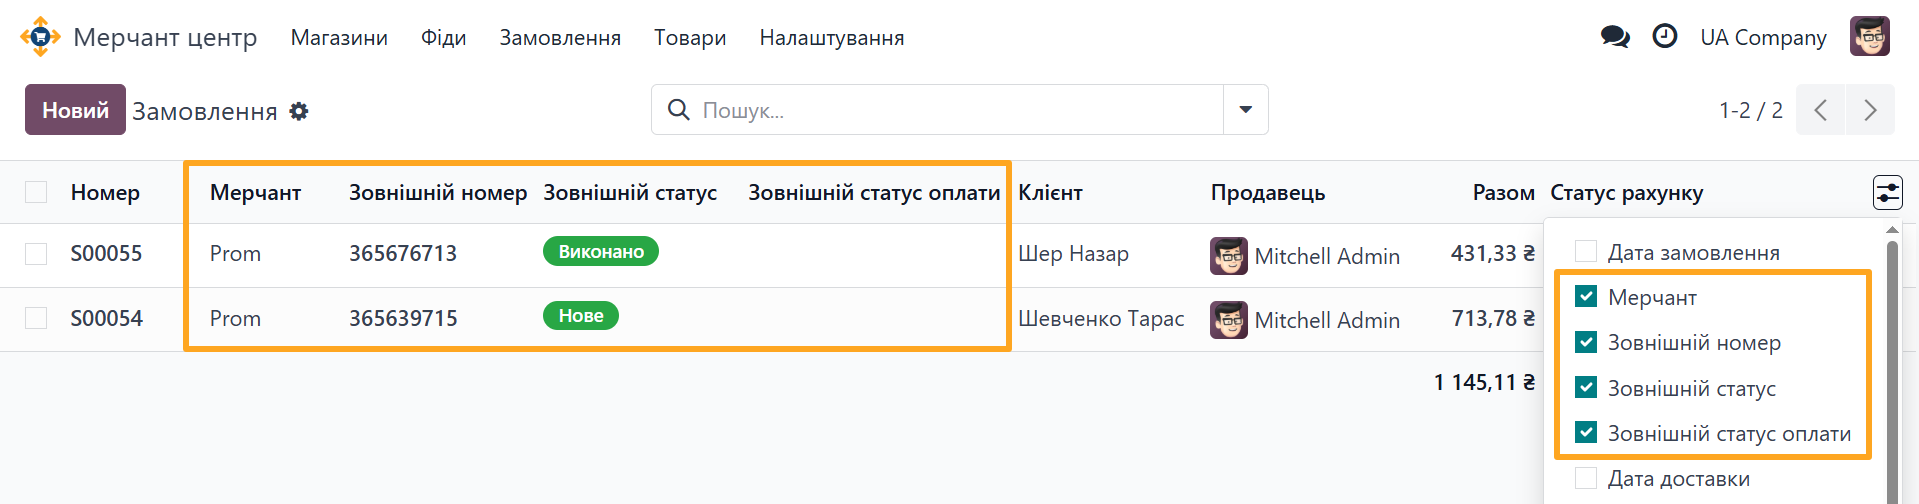Enable the Дата замовлення column checkbox

point(1586,252)
